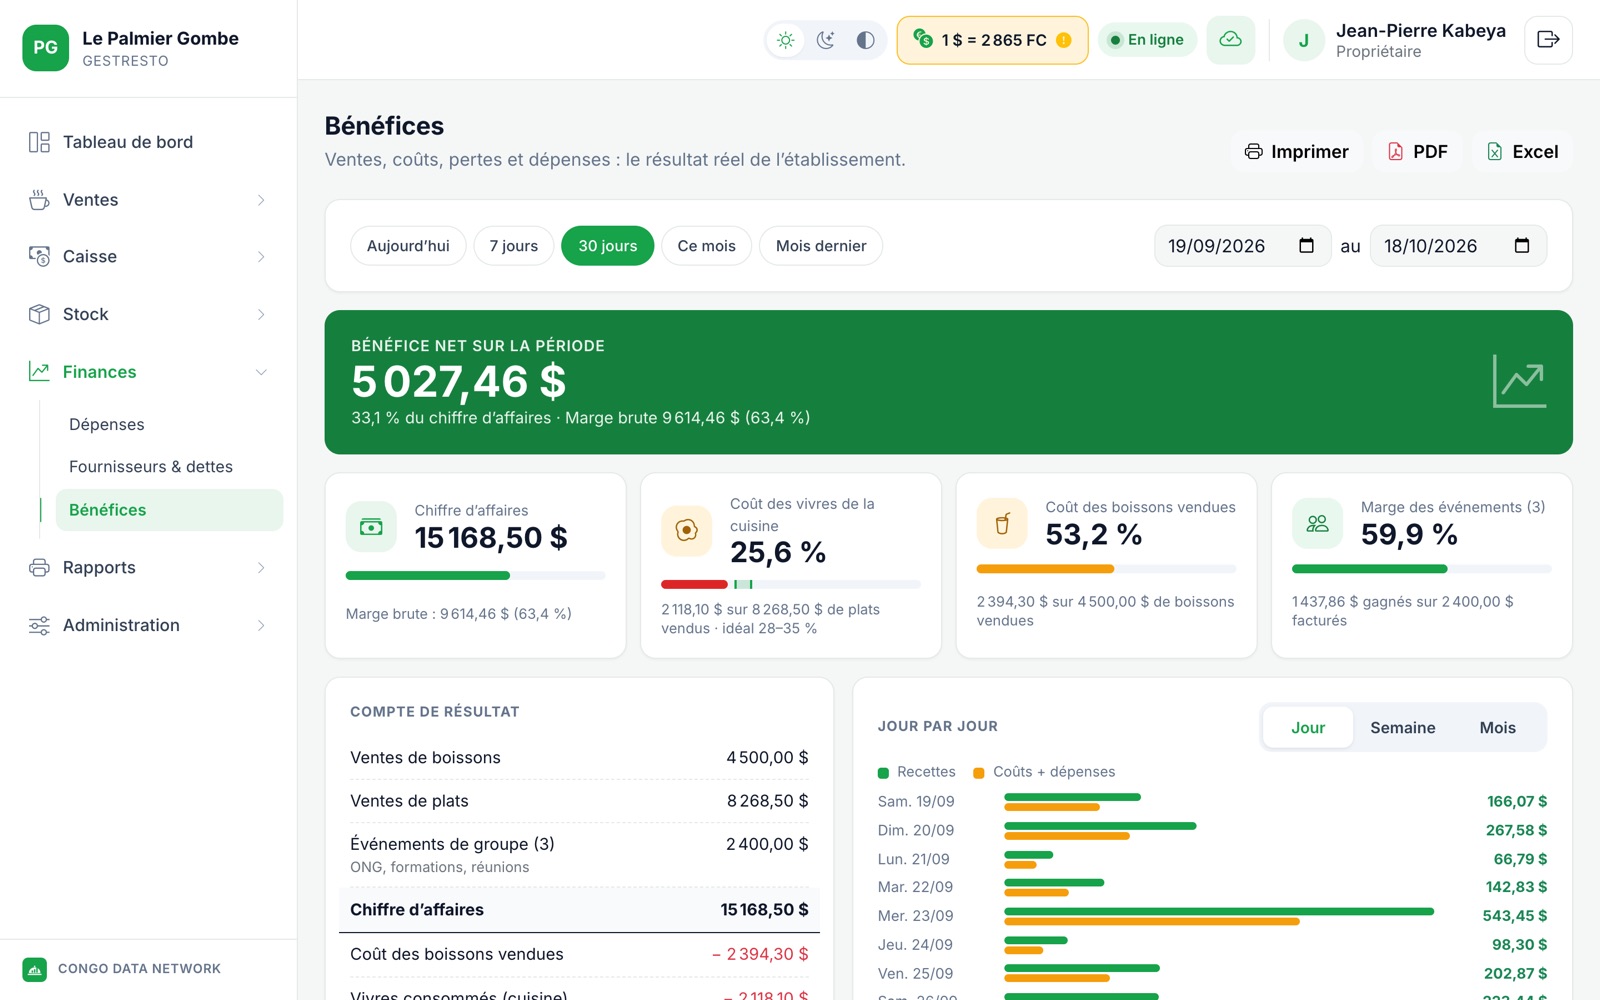Viewport: 1600px width, 1000px height.
Task: Click the Dim. 20/09 value 267,58 $
Action: 1516,830
